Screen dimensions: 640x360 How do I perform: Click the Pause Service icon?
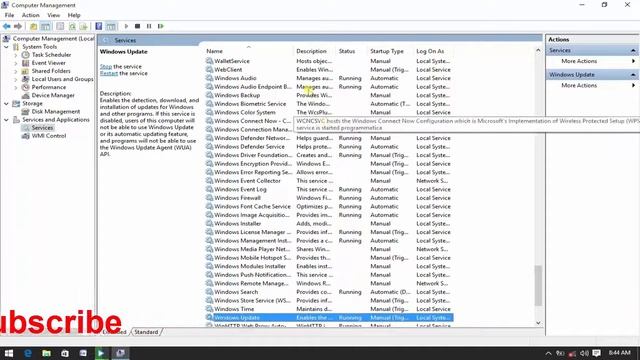149,26
